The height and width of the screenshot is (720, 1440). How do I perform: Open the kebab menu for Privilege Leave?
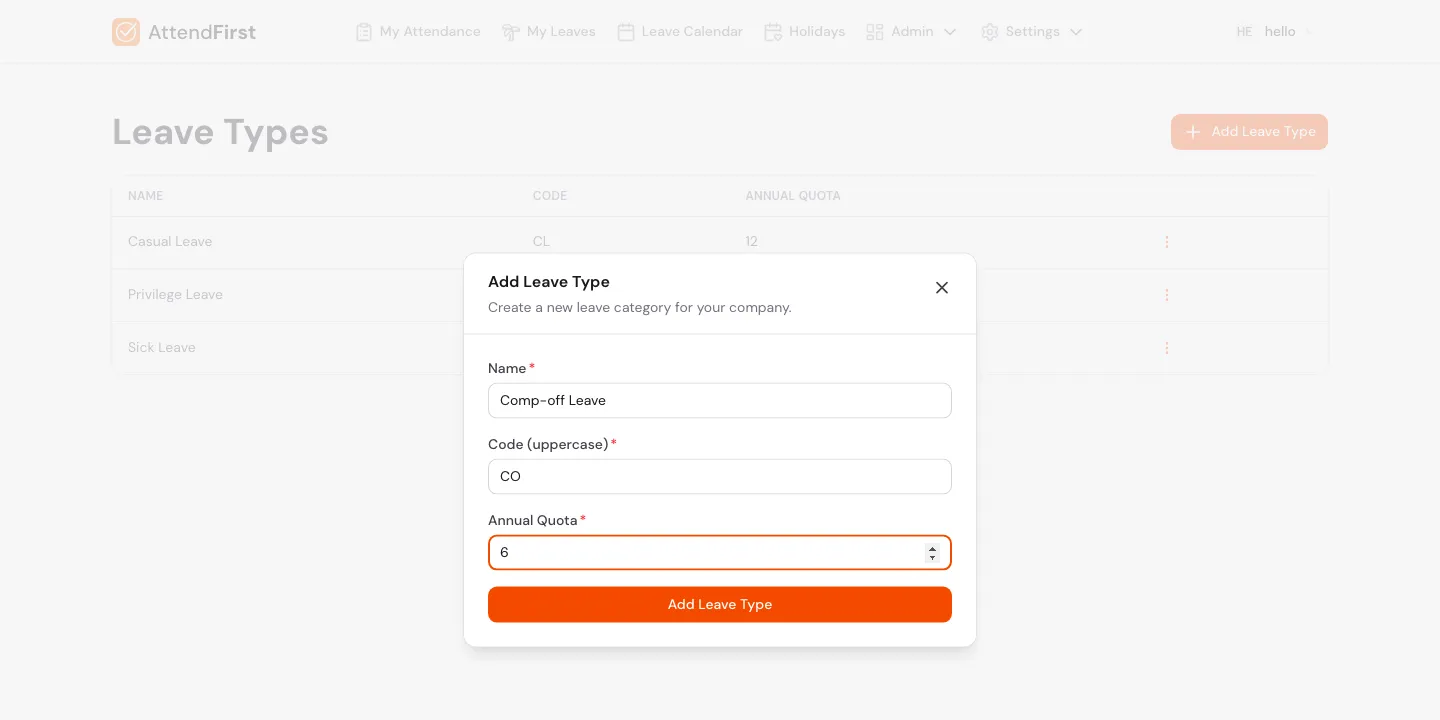pyautogui.click(x=1167, y=294)
